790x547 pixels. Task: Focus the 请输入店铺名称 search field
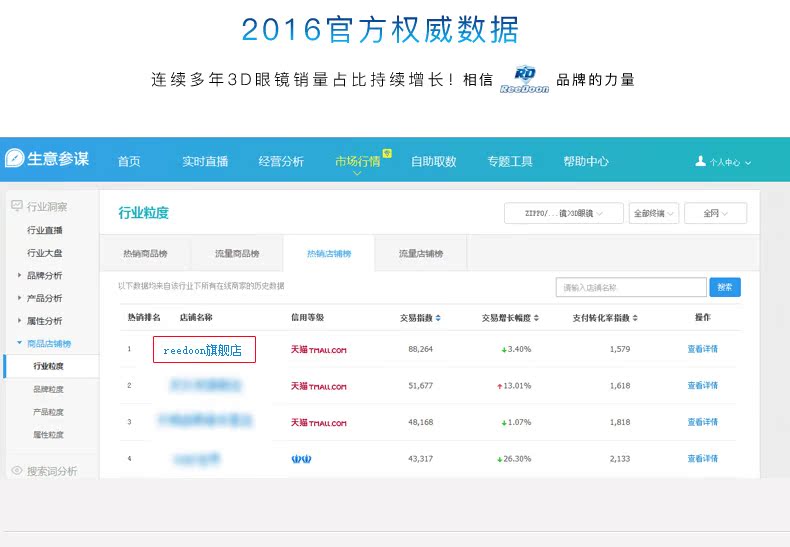(631, 287)
